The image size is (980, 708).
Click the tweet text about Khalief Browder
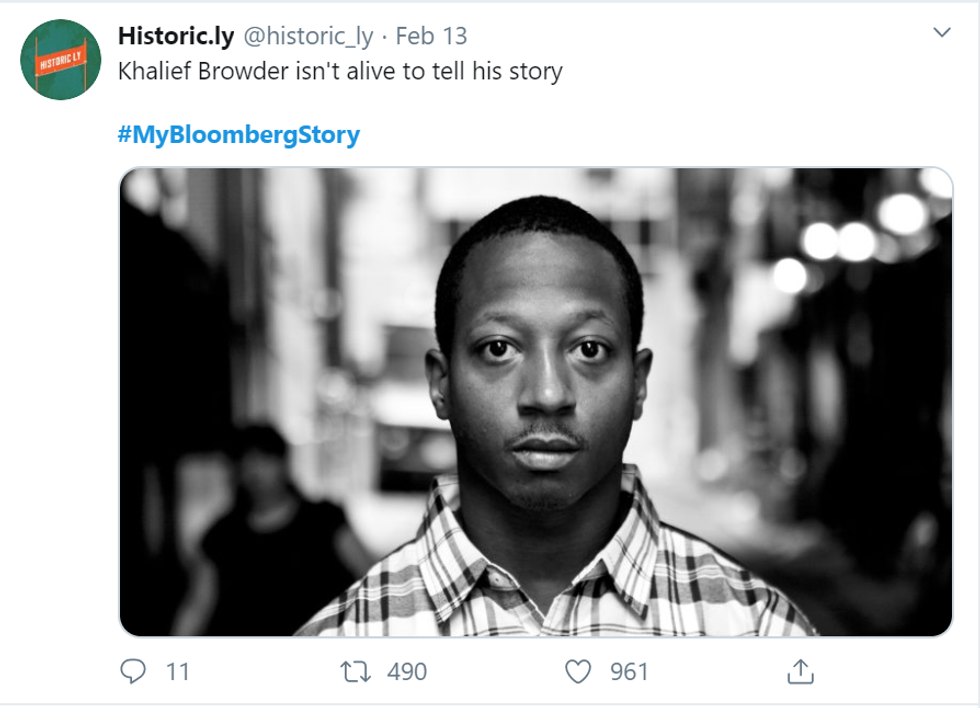[x=340, y=72]
